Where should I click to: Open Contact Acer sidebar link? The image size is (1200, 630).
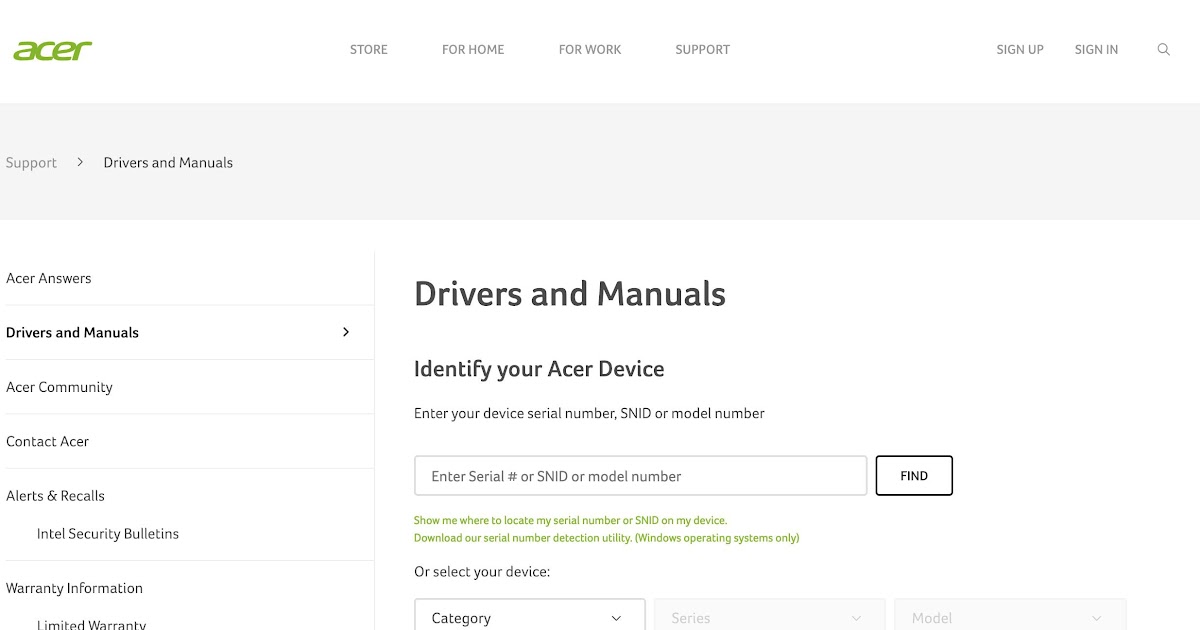47,441
